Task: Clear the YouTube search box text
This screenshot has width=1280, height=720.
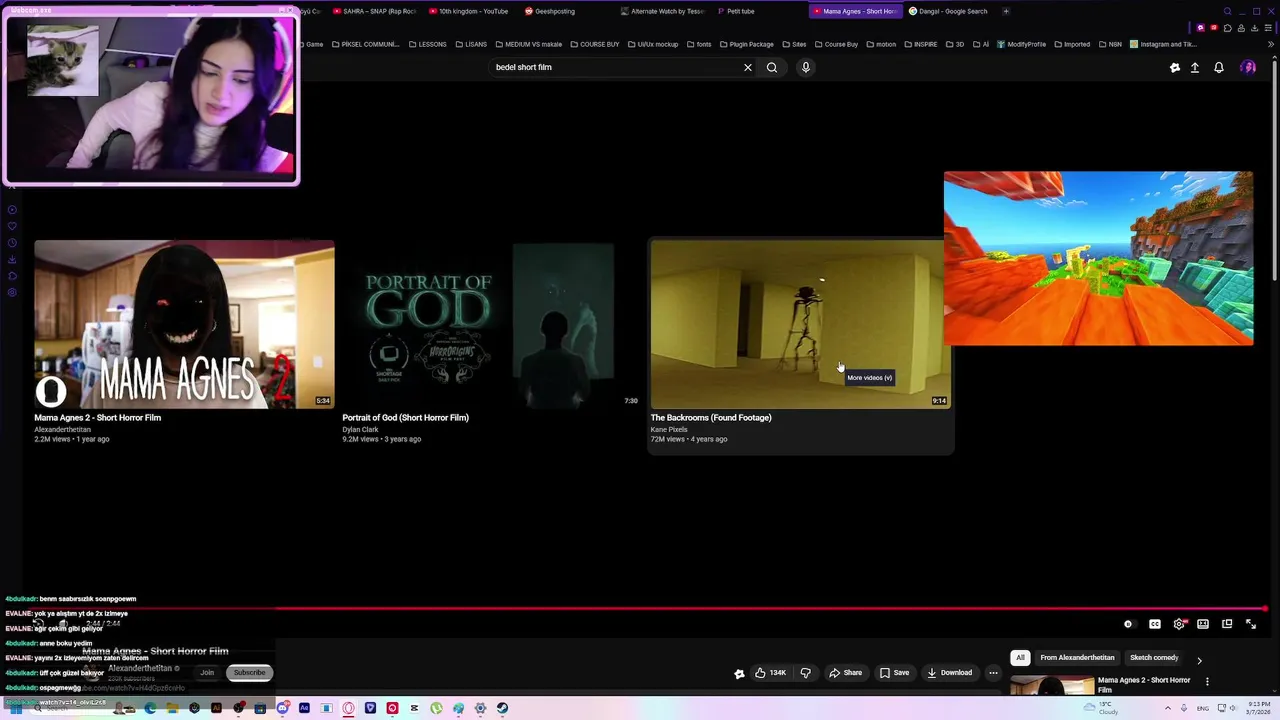Action: 747,67
